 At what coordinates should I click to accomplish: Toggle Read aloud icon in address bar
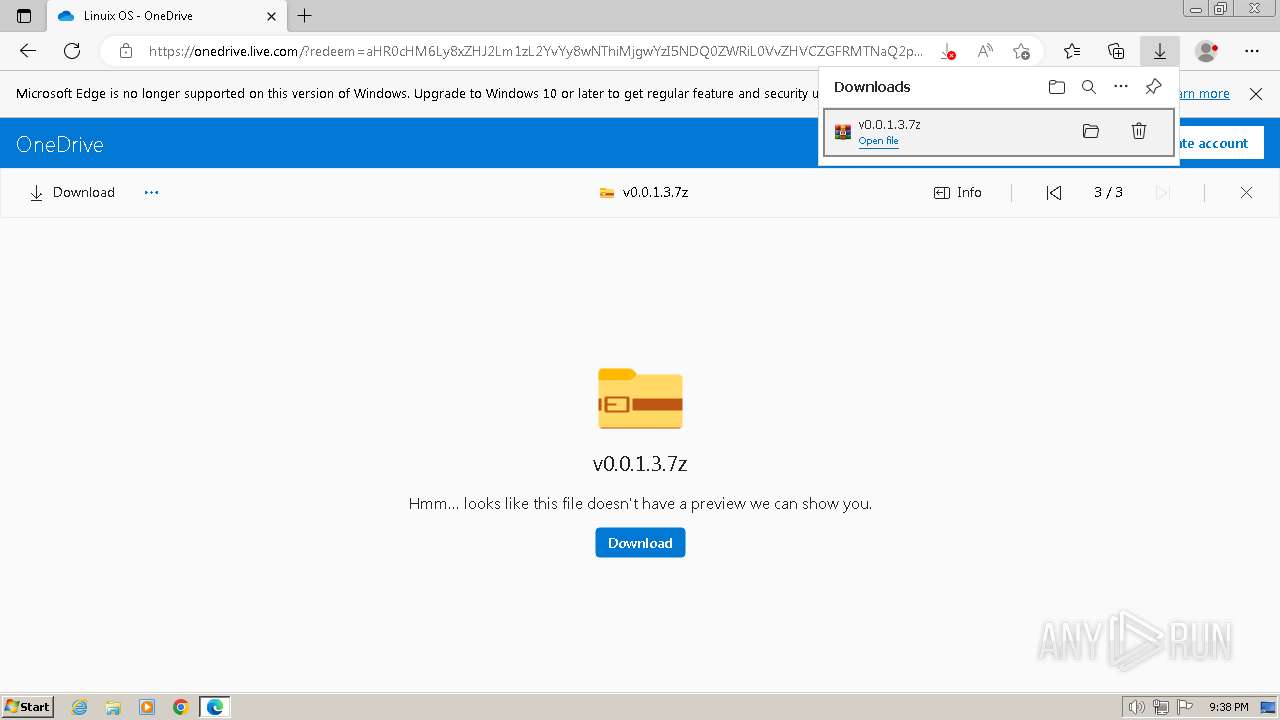985,51
